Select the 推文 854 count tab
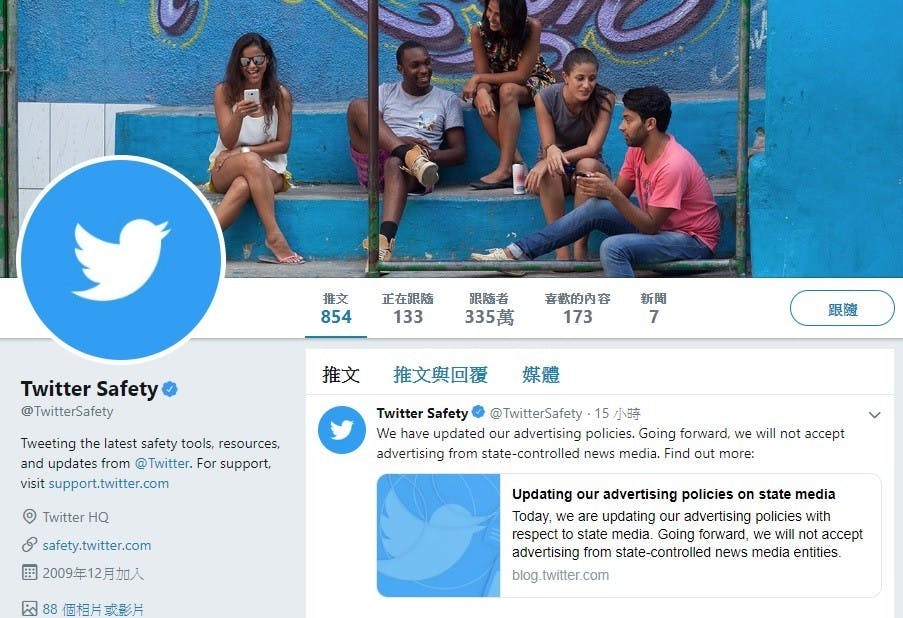The image size is (903, 618). [336, 309]
